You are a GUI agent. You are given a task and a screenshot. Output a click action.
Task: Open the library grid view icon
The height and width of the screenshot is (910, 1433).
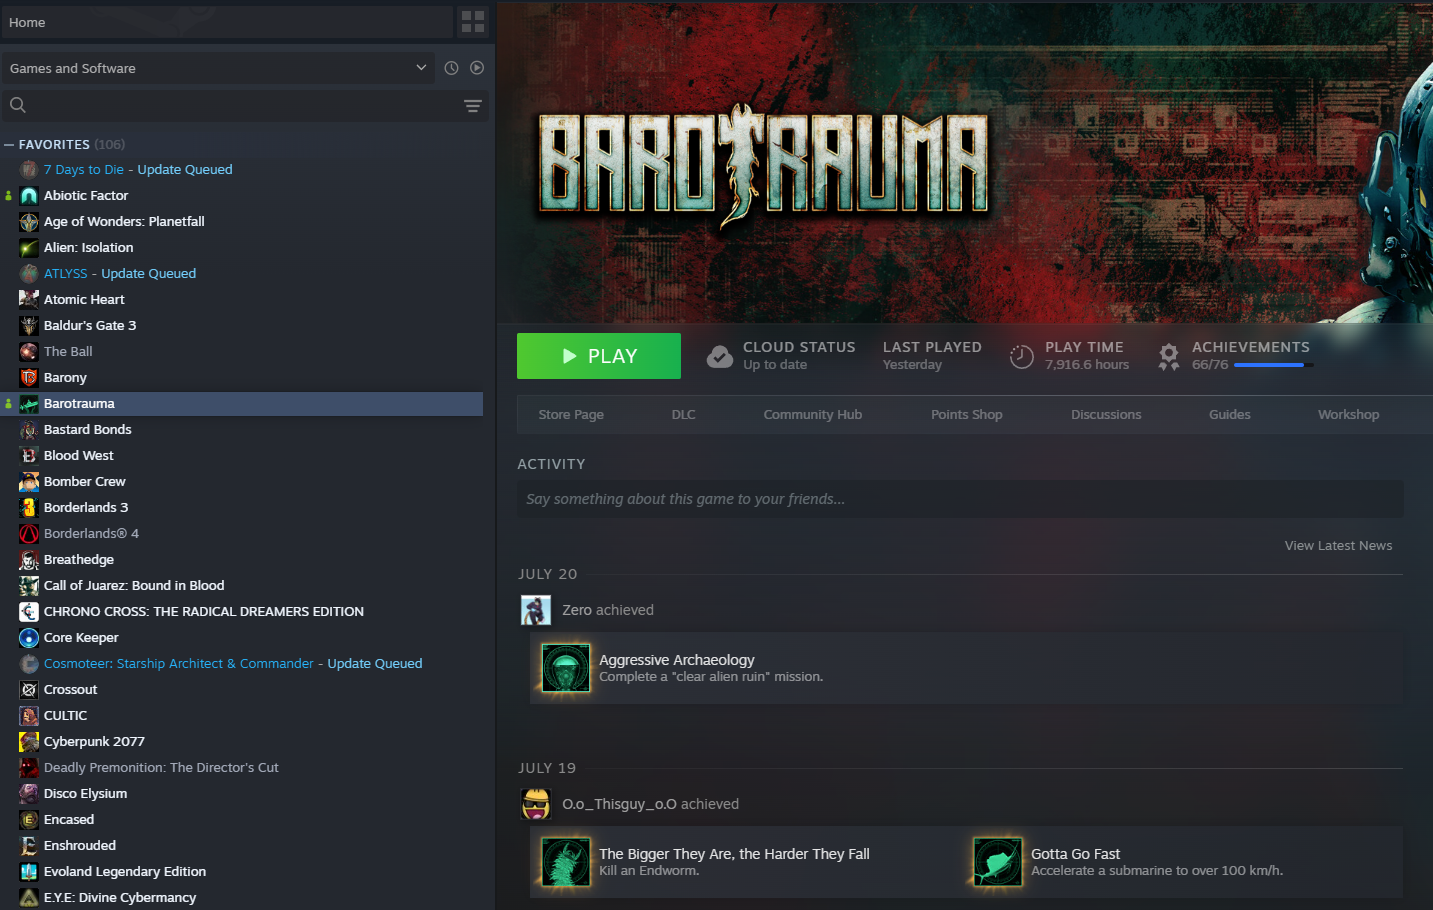tap(473, 21)
